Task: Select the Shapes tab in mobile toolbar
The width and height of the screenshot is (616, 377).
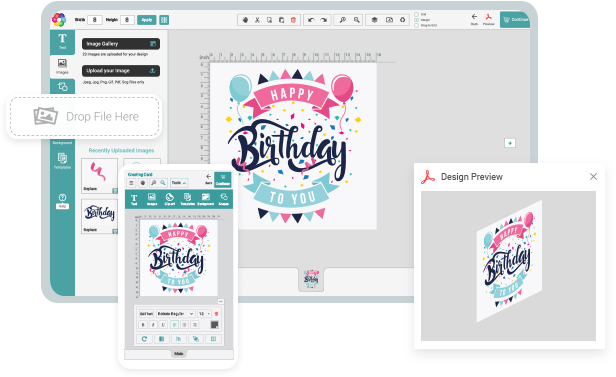Action: pyautogui.click(x=224, y=199)
